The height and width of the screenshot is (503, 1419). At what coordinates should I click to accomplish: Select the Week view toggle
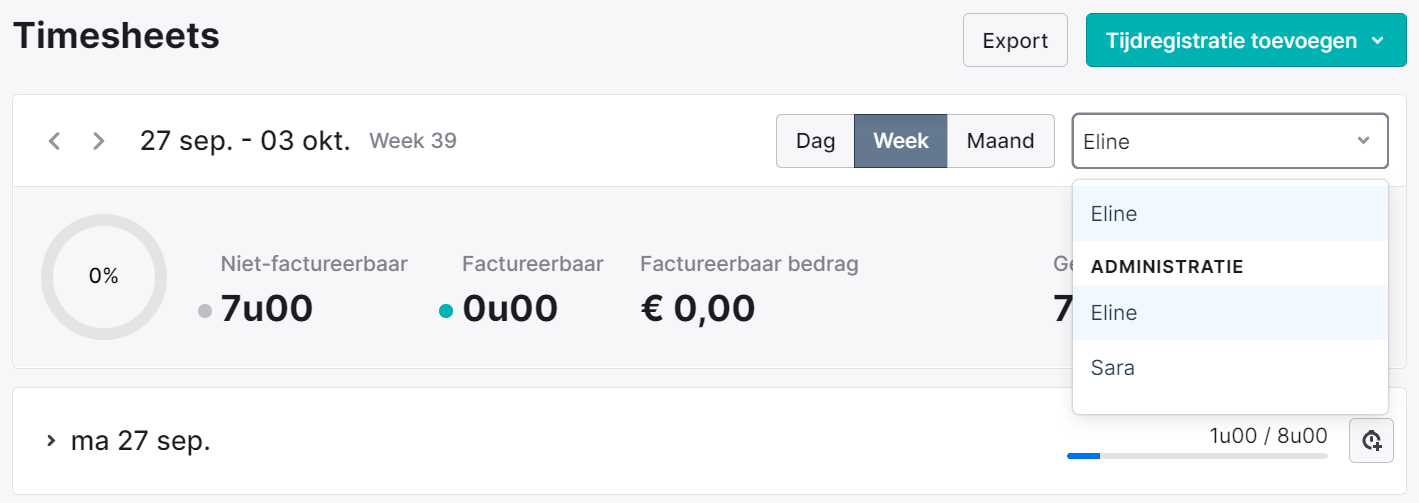[901, 141]
